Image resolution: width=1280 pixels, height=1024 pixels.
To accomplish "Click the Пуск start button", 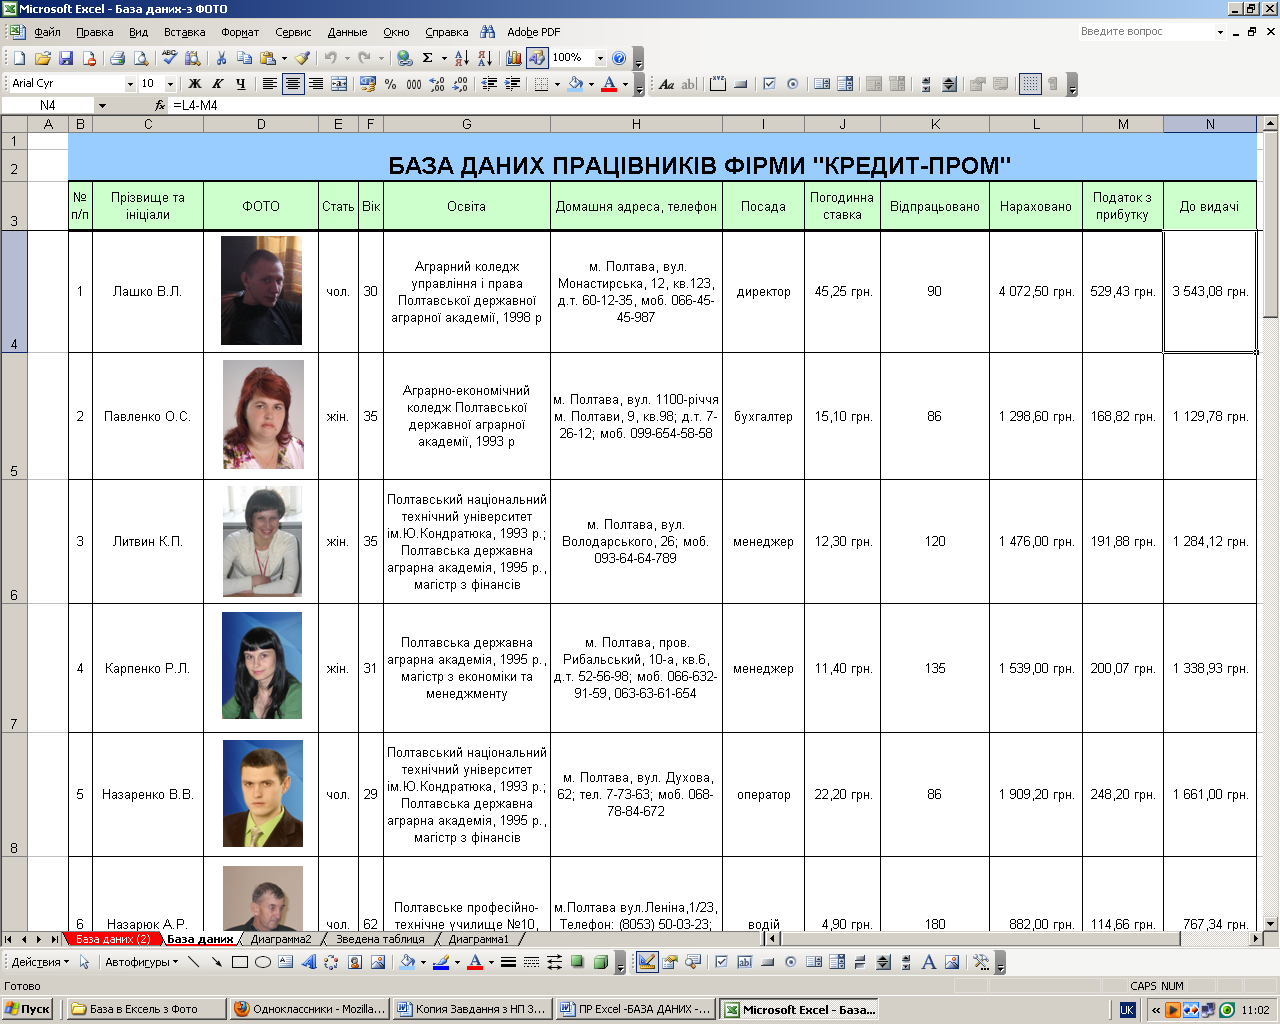I will pyautogui.click(x=28, y=1009).
